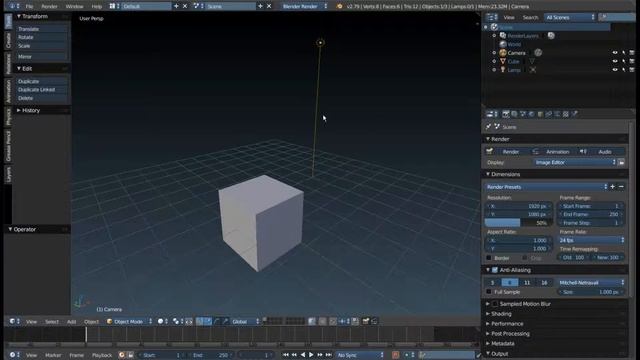The image size is (640, 360).
Task: Open the timeline editor type selector
Action: [15, 355]
